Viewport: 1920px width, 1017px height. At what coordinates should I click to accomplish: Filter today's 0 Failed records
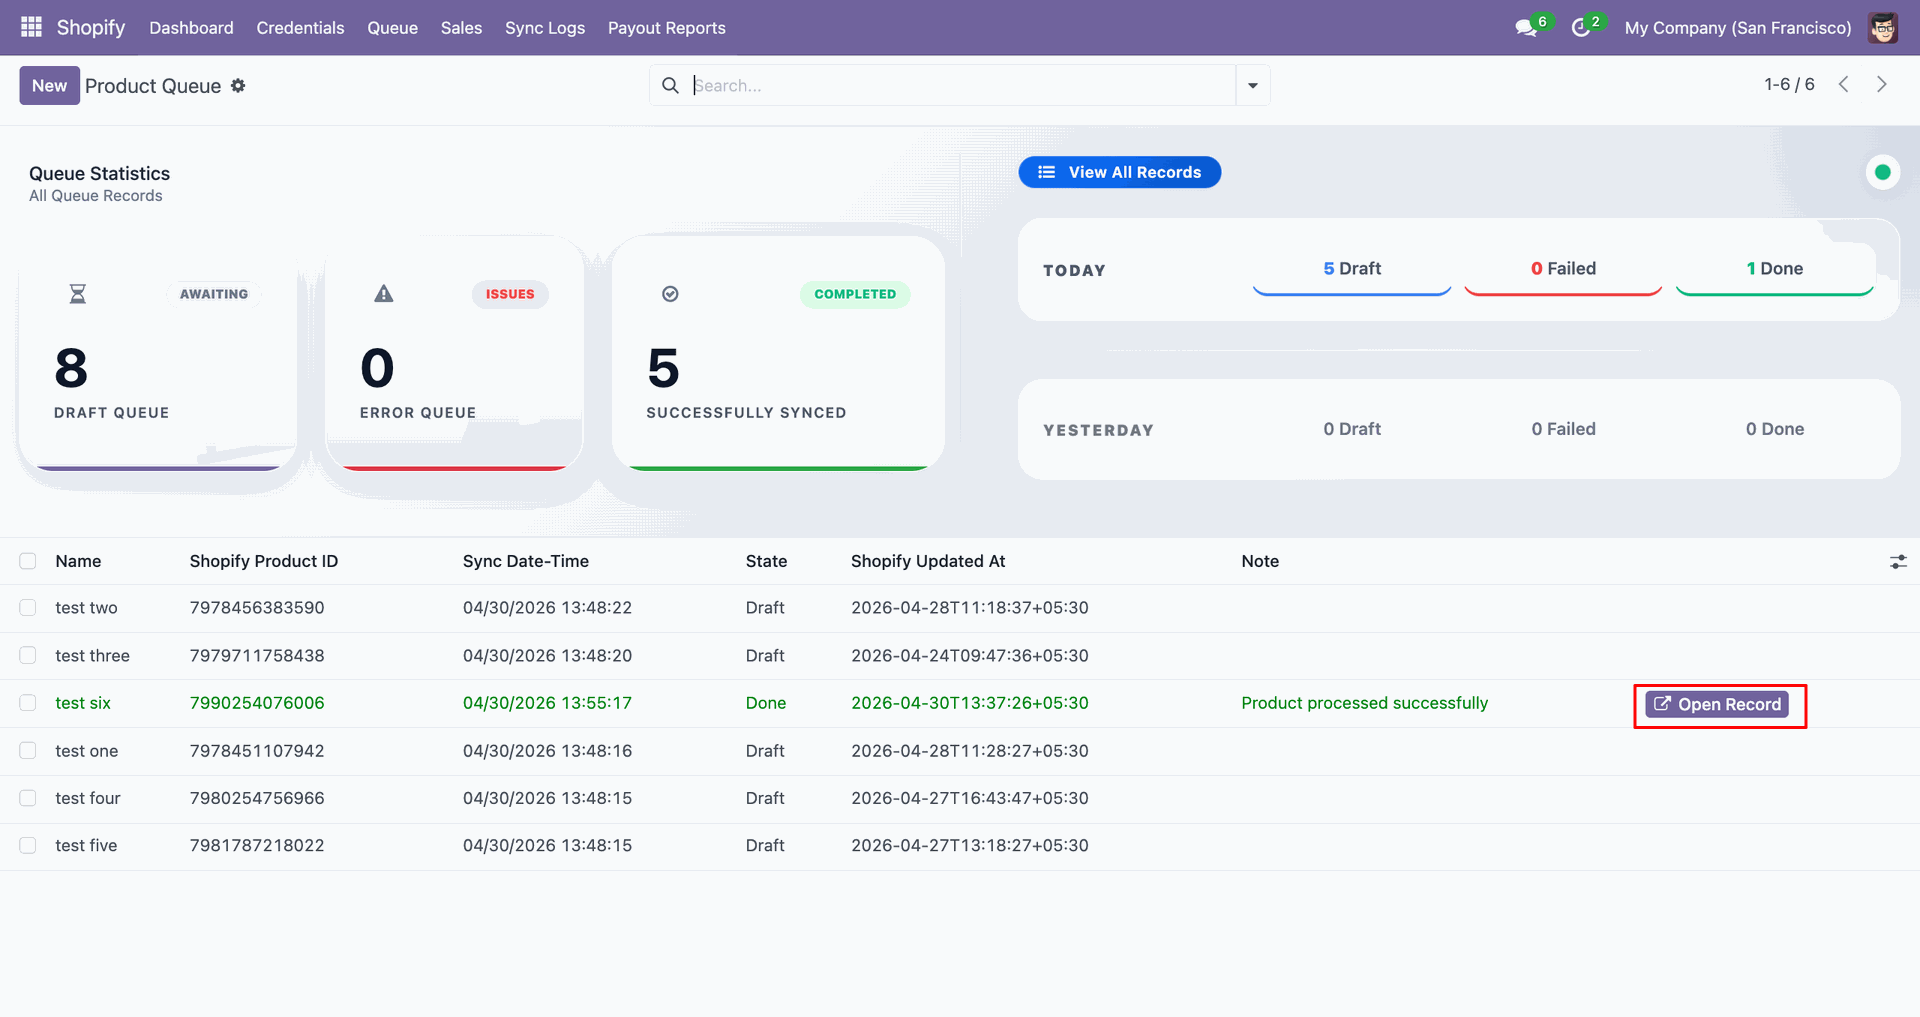click(x=1563, y=269)
